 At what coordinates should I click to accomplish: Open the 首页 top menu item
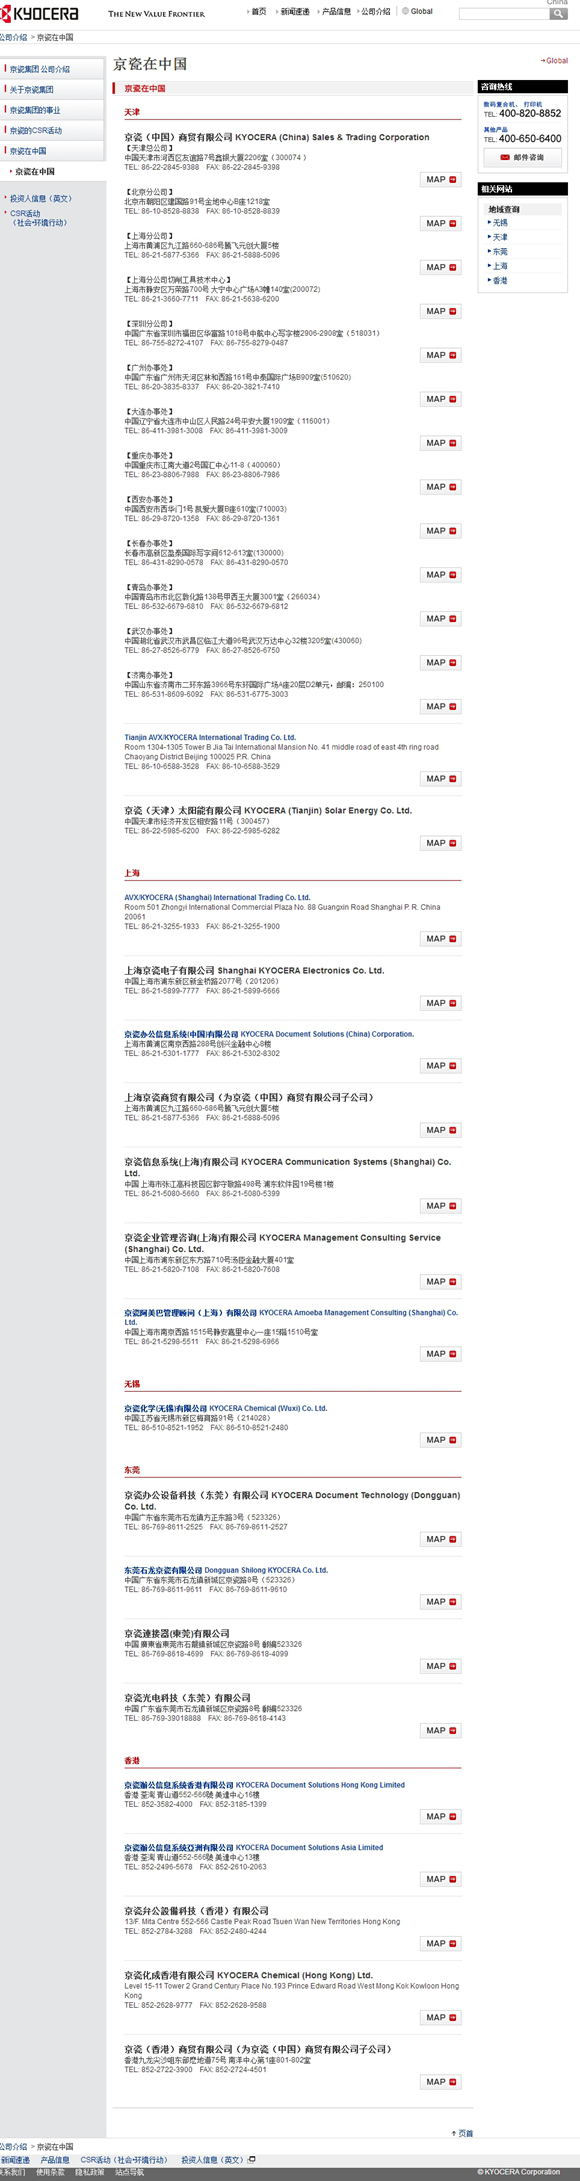click(x=258, y=12)
